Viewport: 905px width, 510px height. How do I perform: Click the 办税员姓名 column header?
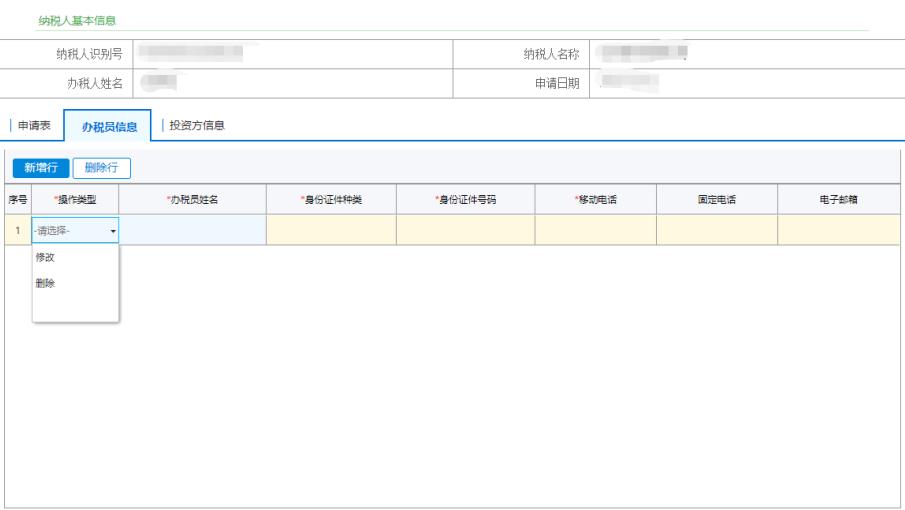[192, 200]
